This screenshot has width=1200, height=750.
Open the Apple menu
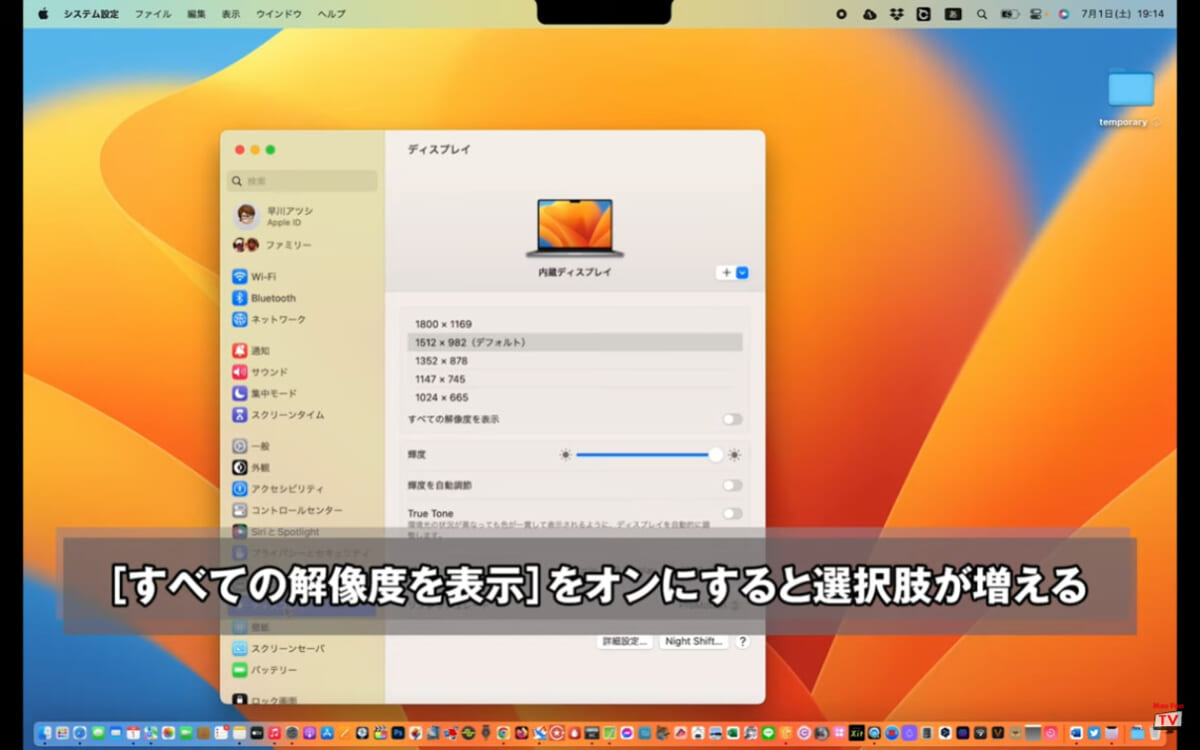[43, 14]
